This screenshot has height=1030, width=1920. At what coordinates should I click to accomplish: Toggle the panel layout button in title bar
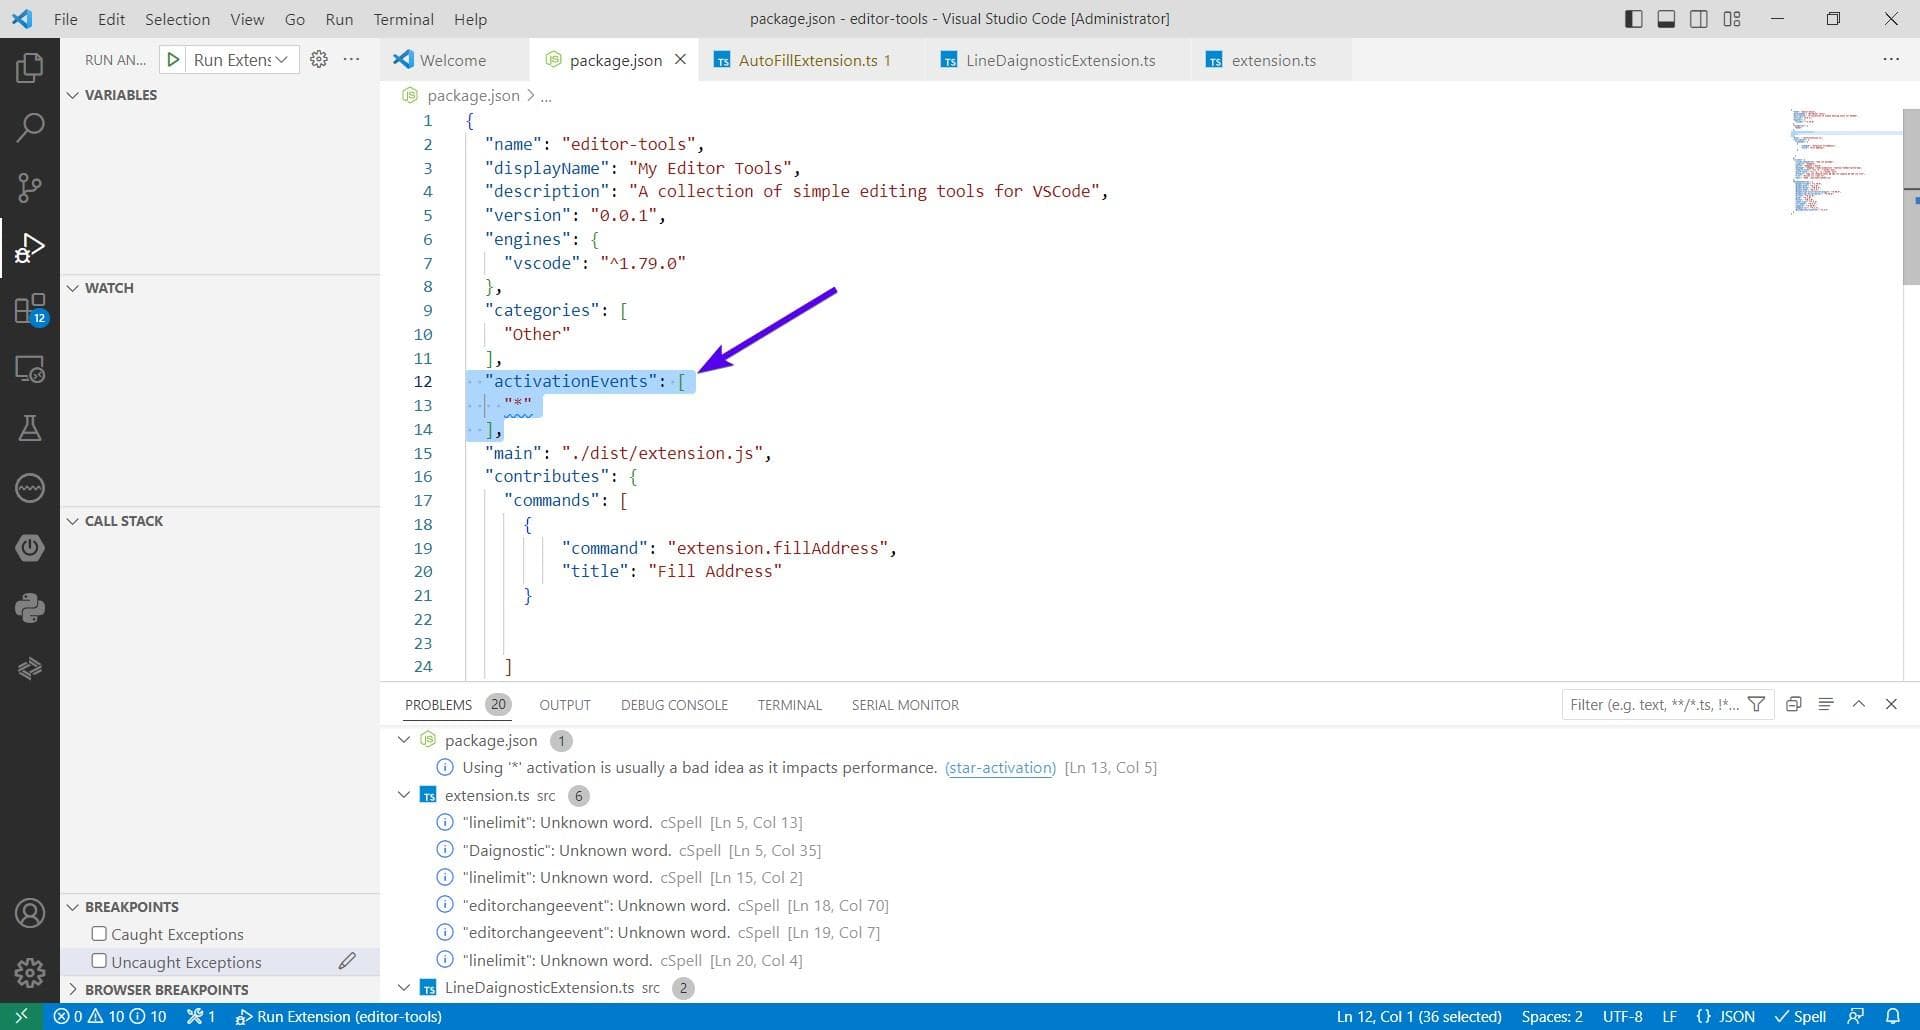click(x=1666, y=19)
